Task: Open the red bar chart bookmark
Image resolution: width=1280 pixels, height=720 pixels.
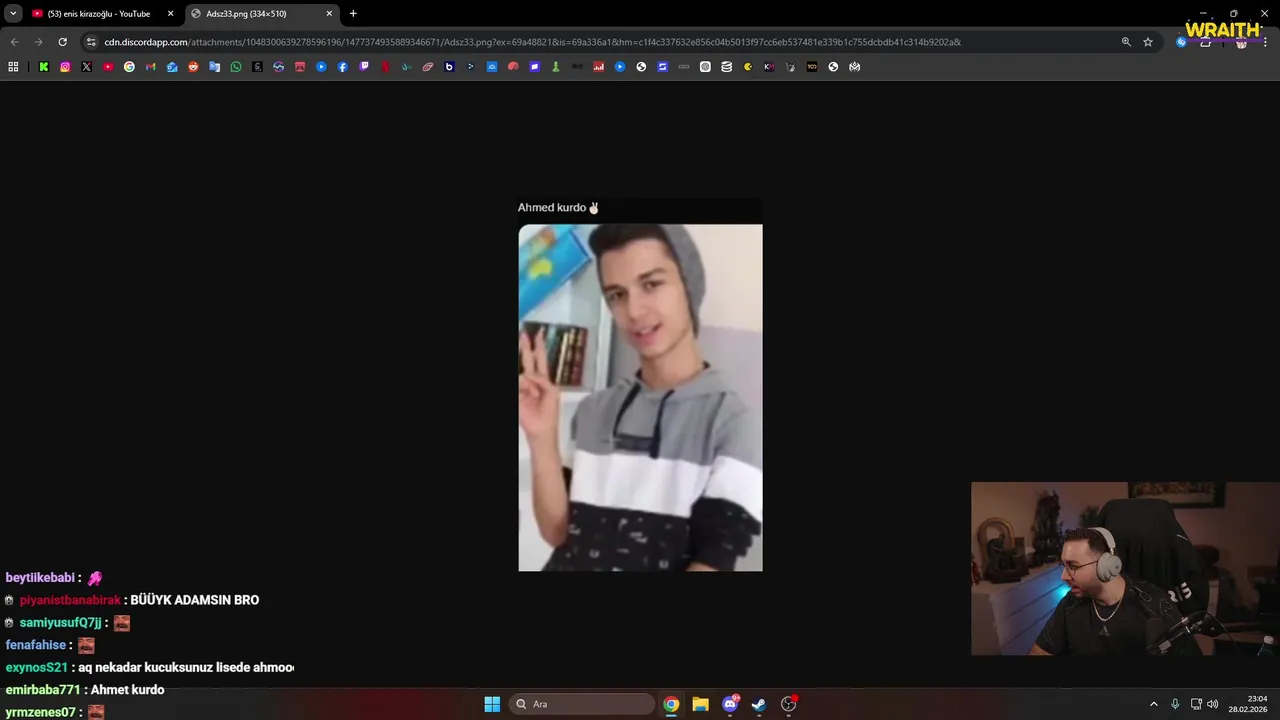Action: coord(599,67)
